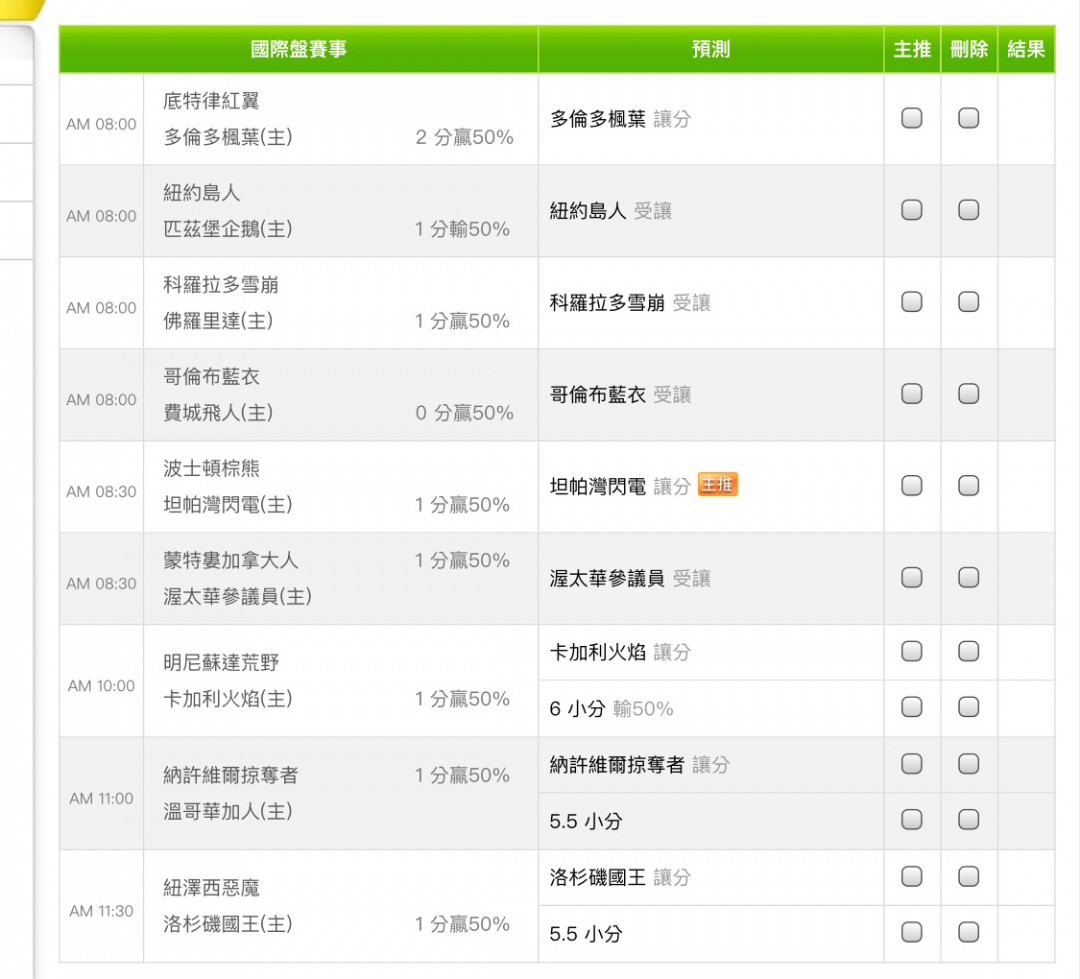Select team name 底特律紅翼

(211, 101)
